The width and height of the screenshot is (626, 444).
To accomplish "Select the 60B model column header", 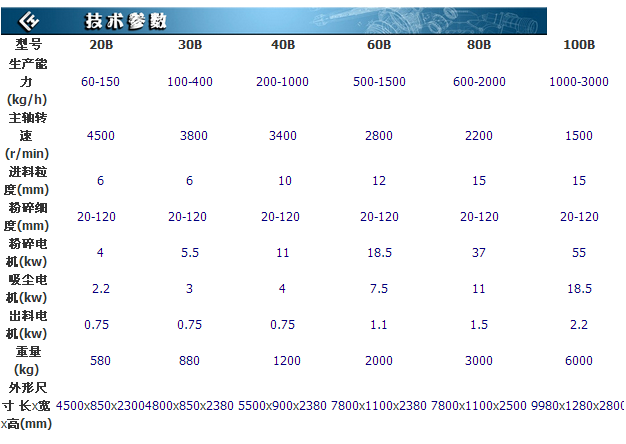I will click(x=379, y=45).
